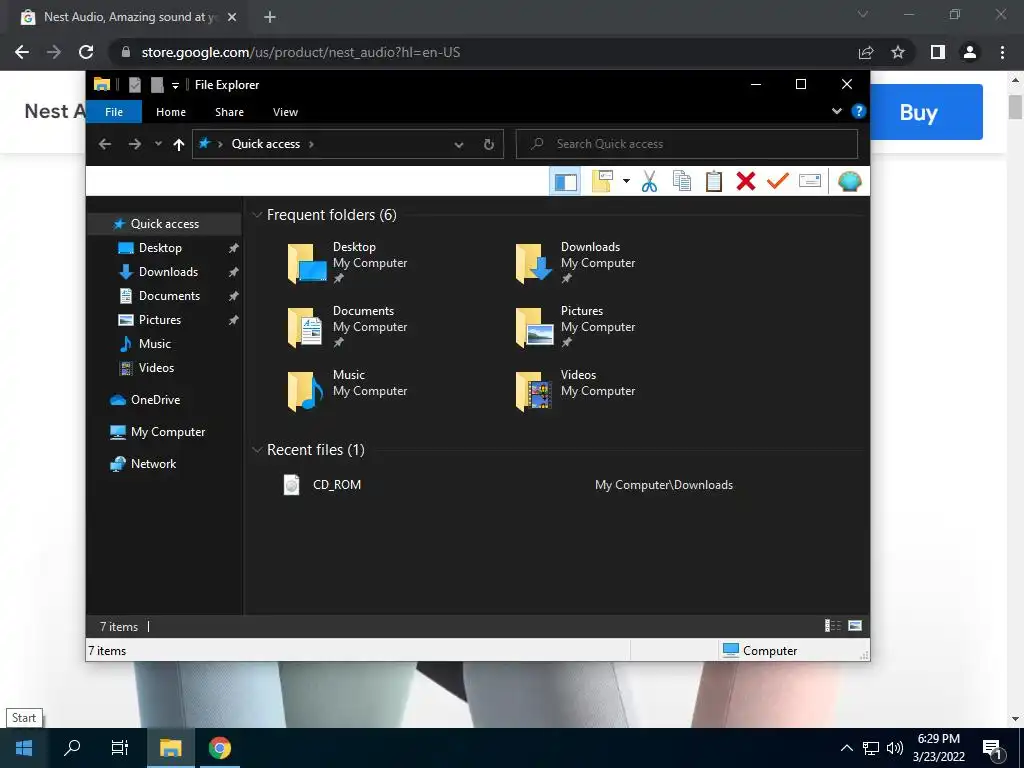Go forward in File Explorer
Viewport: 1024px width, 768px height.
(135, 144)
